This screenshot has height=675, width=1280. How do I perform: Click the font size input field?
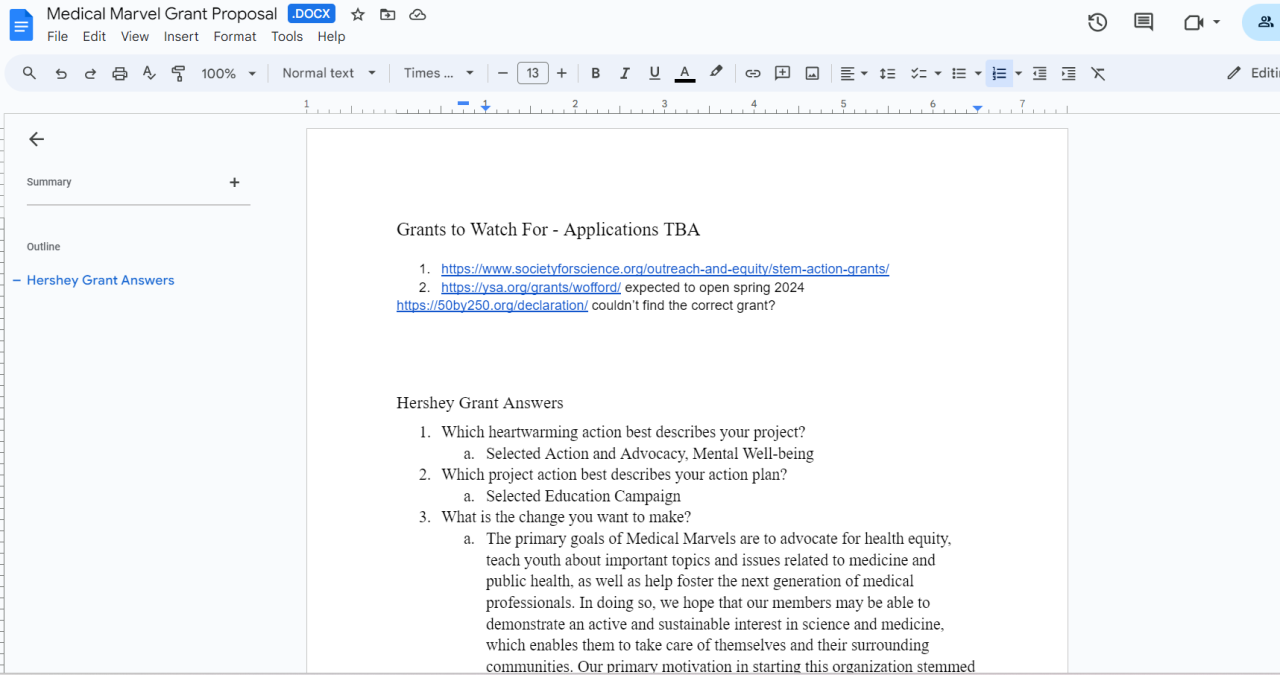click(532, 73)
